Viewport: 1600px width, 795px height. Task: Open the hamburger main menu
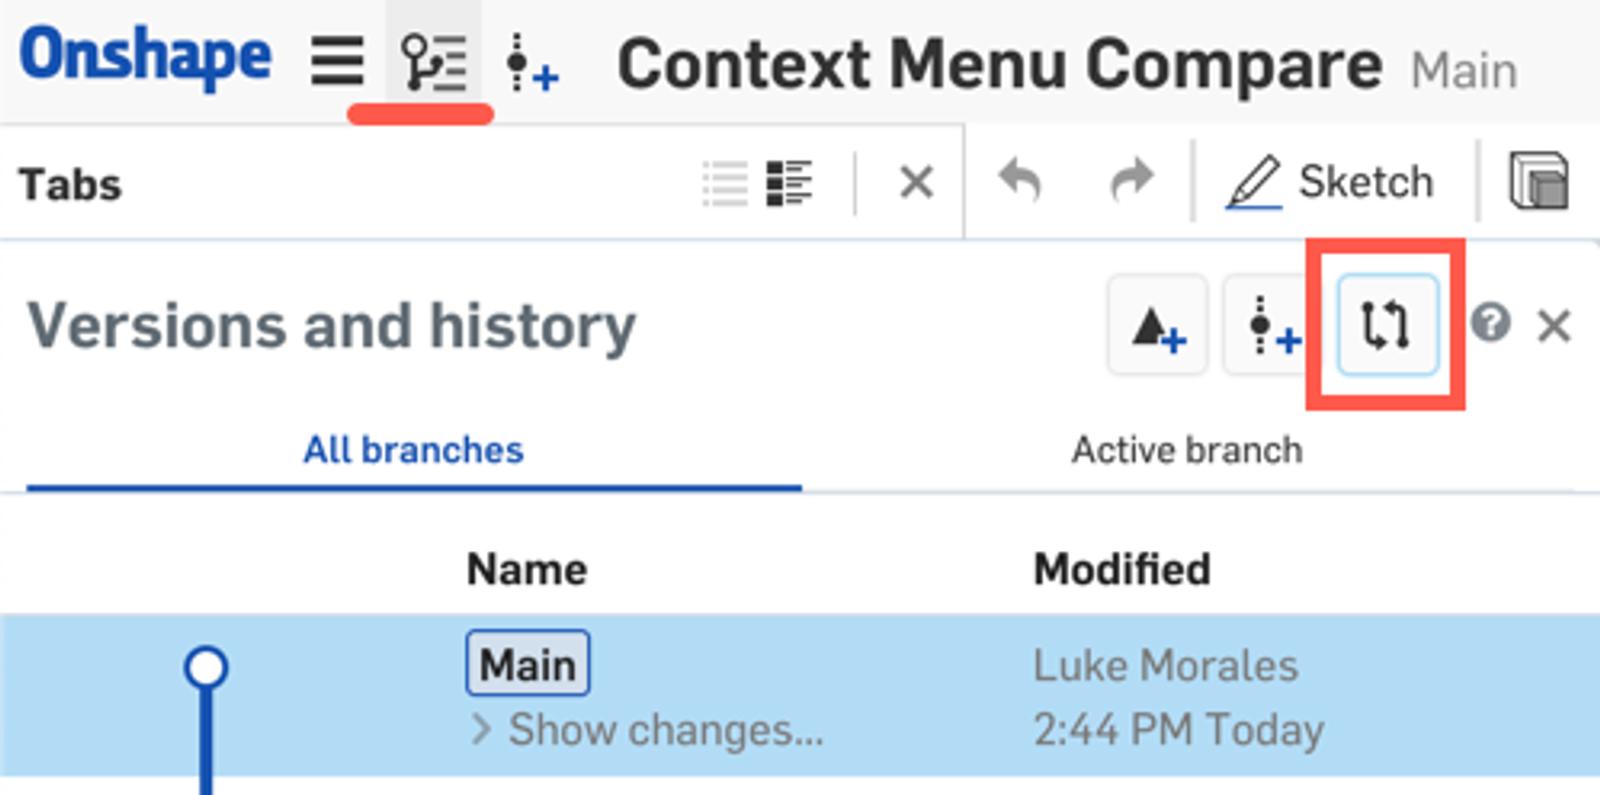tap(337, 62)
